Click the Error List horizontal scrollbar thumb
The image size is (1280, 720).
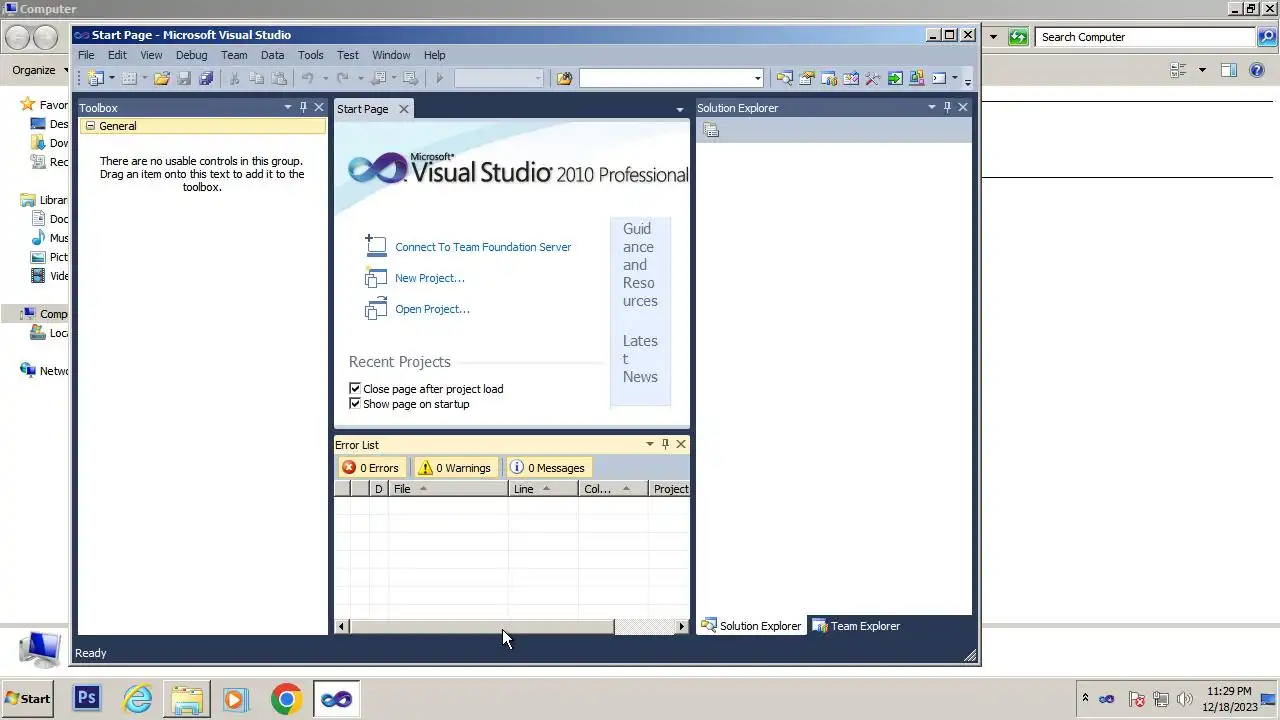click(x=481, y=627)
